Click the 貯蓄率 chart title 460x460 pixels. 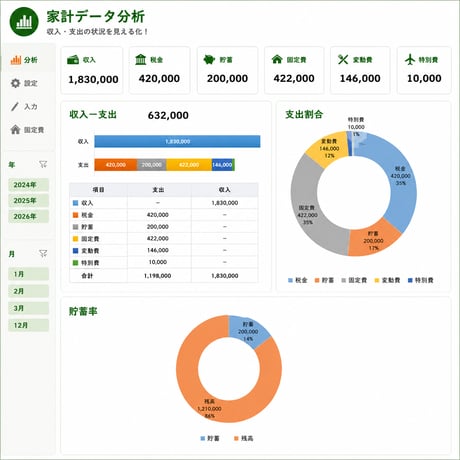(x=83, y=311)
